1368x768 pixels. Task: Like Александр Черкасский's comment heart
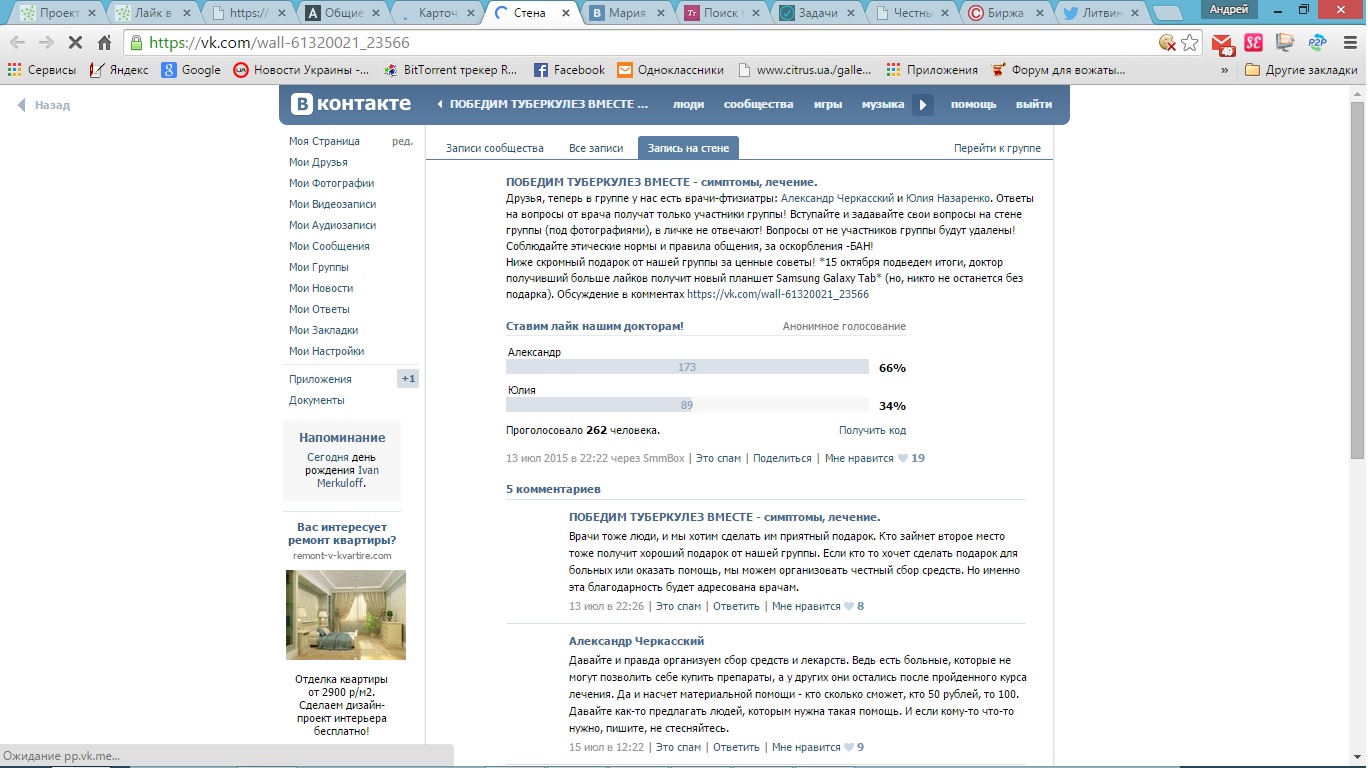pos(849,748)
